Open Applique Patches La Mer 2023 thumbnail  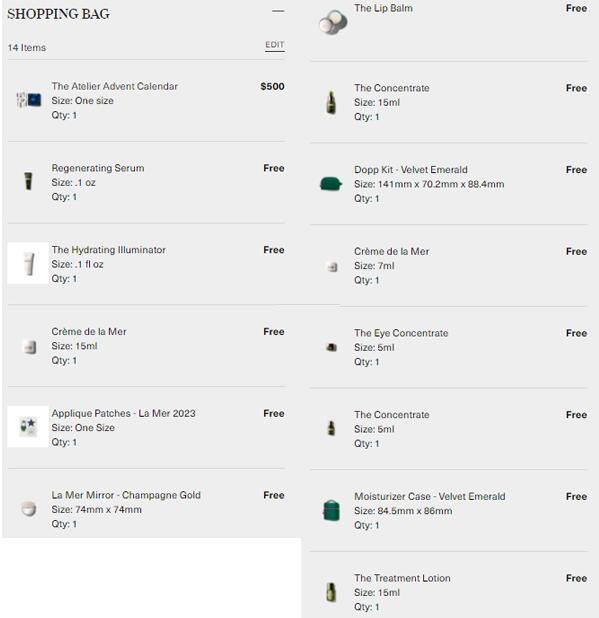tap(28, 426)
